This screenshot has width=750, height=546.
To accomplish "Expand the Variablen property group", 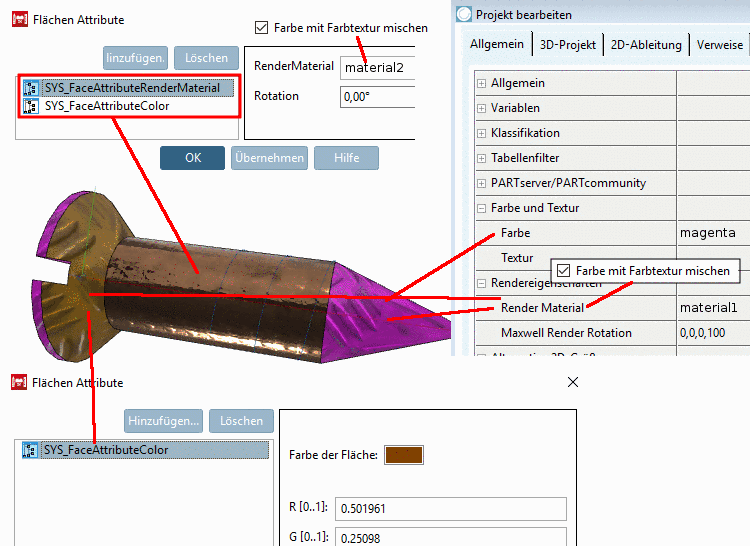I will (x=481, y=108).
